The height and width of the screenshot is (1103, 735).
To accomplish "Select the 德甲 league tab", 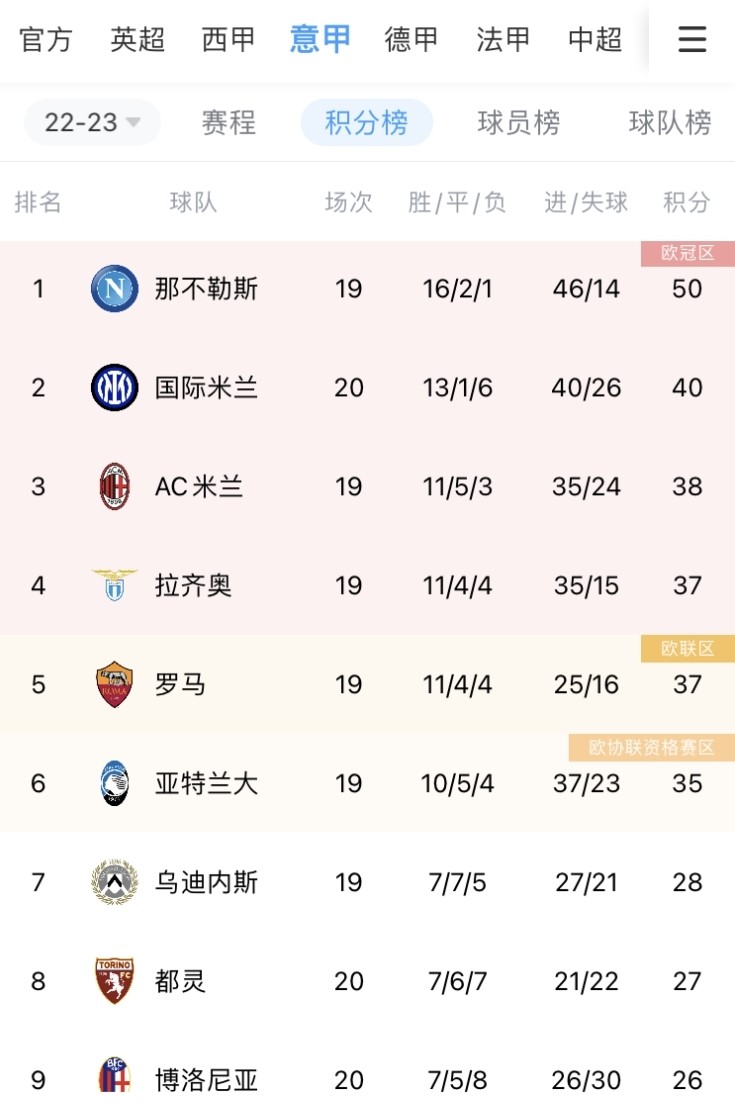I will pos(412,39).
